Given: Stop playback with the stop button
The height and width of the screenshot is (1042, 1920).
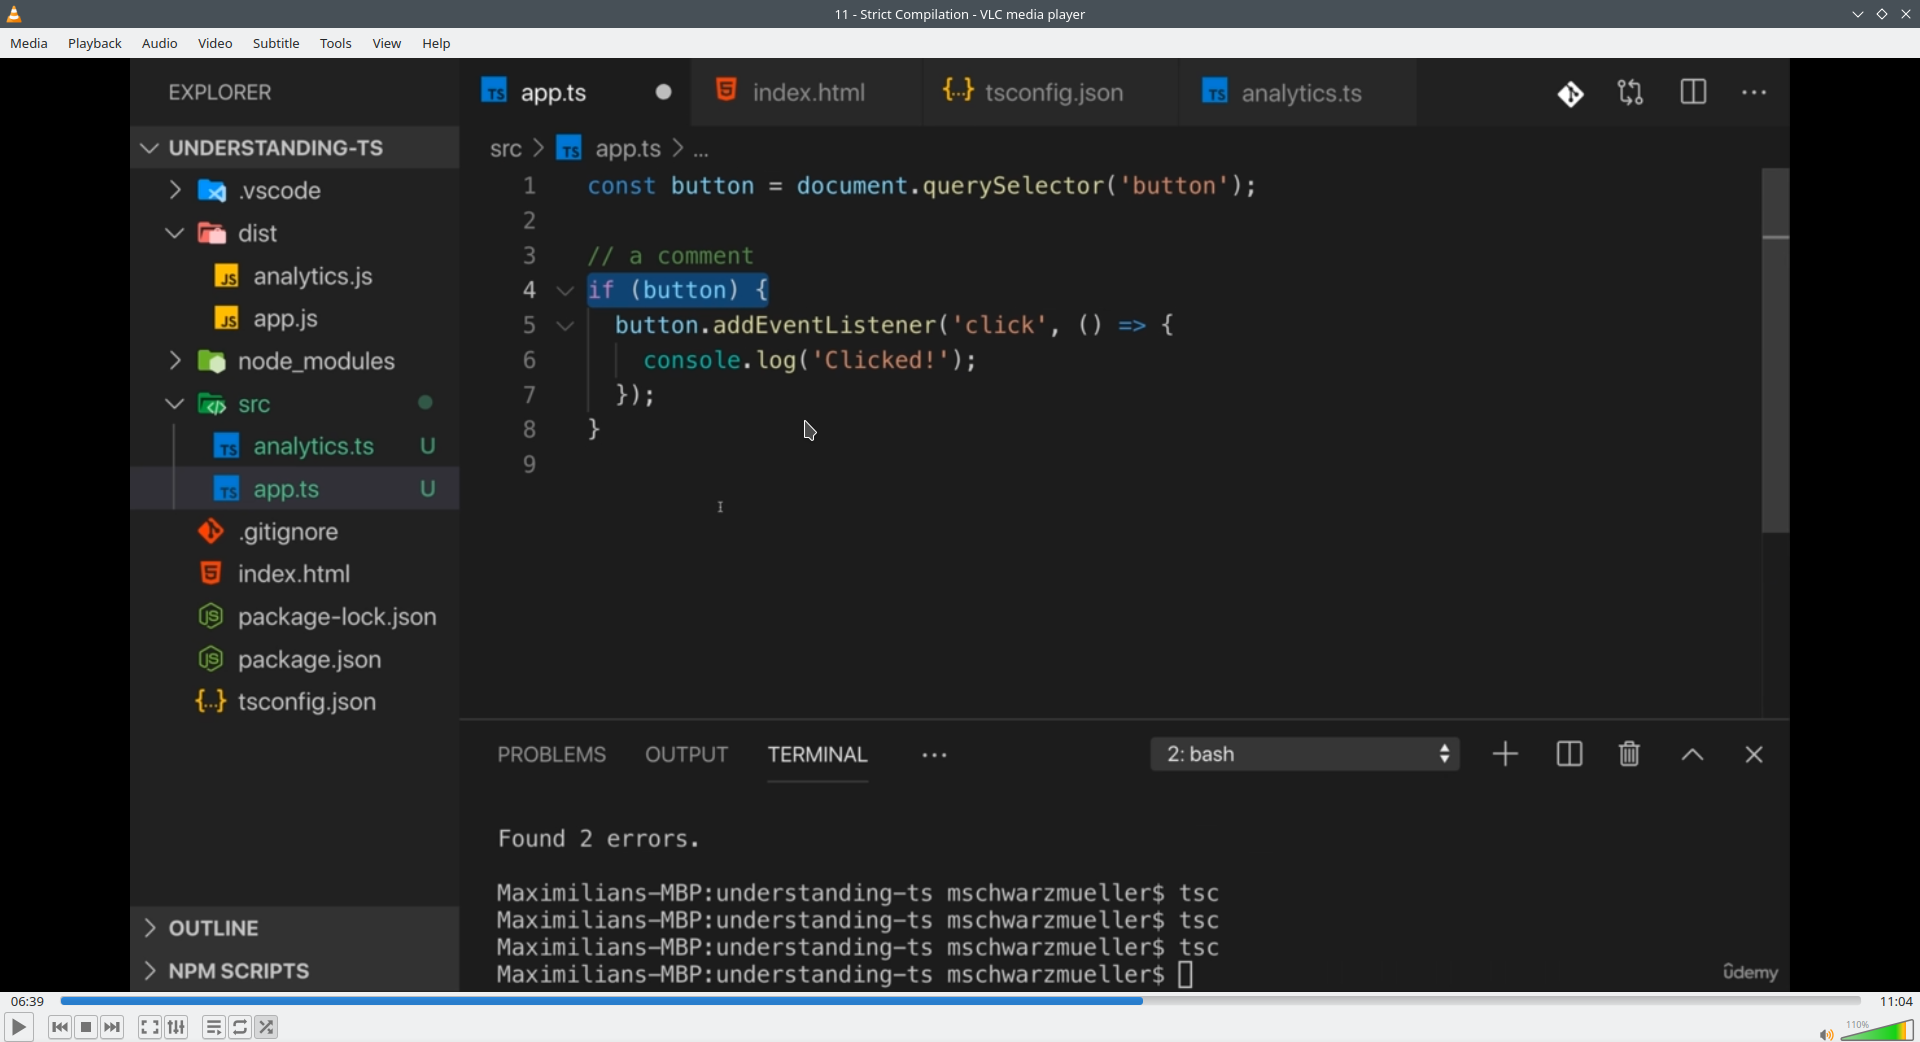Looking at the screenshot, I should (x=86, y=1027).
